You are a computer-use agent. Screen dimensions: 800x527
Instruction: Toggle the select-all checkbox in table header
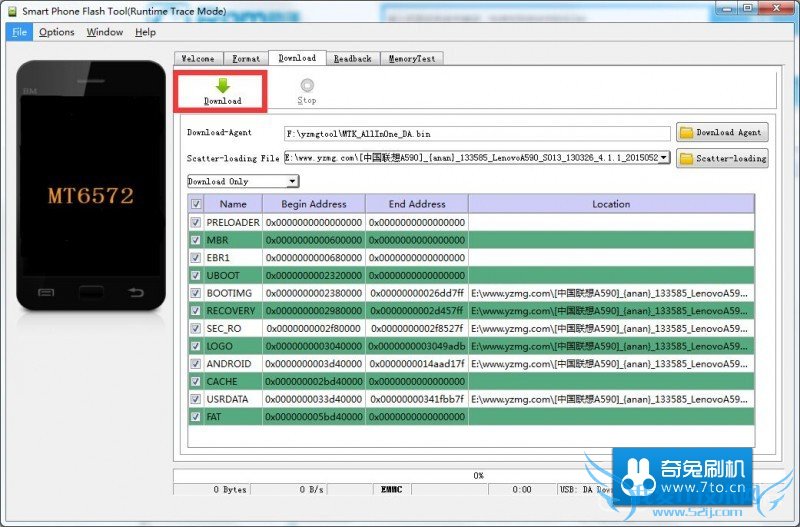pos(196,204)
